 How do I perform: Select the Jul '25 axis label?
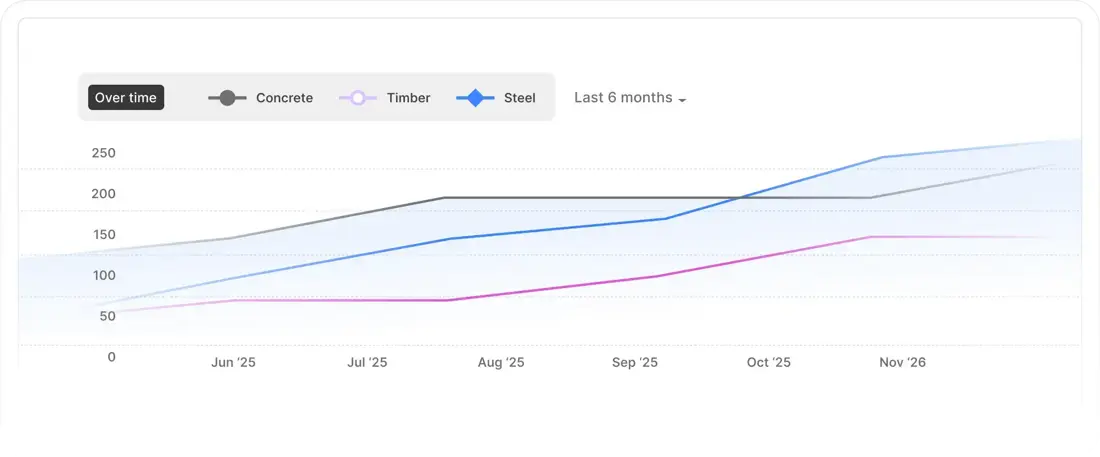[367, 363]
